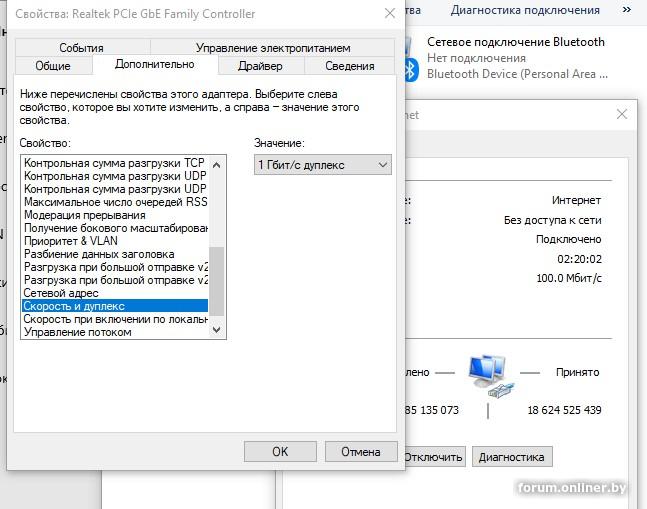
Task: Click the property list scroll up arrow
Action: 217,165
